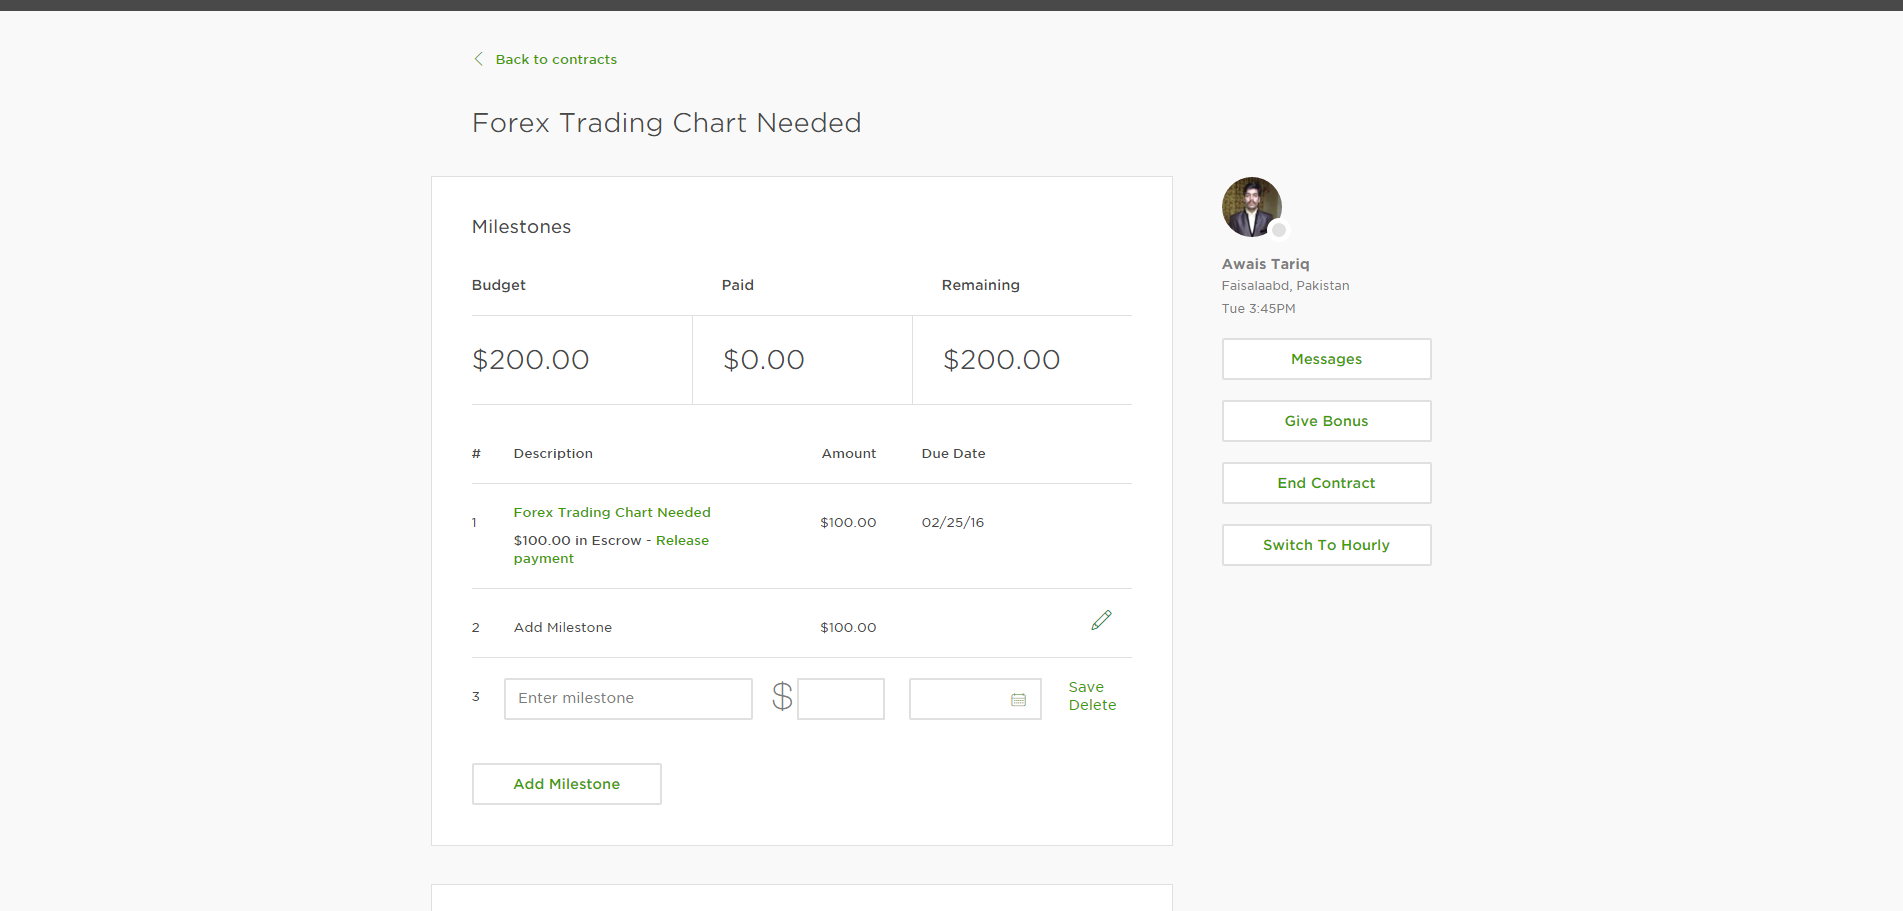
Task: Save the new milestone entry
Action: (x=1086, y=687)
